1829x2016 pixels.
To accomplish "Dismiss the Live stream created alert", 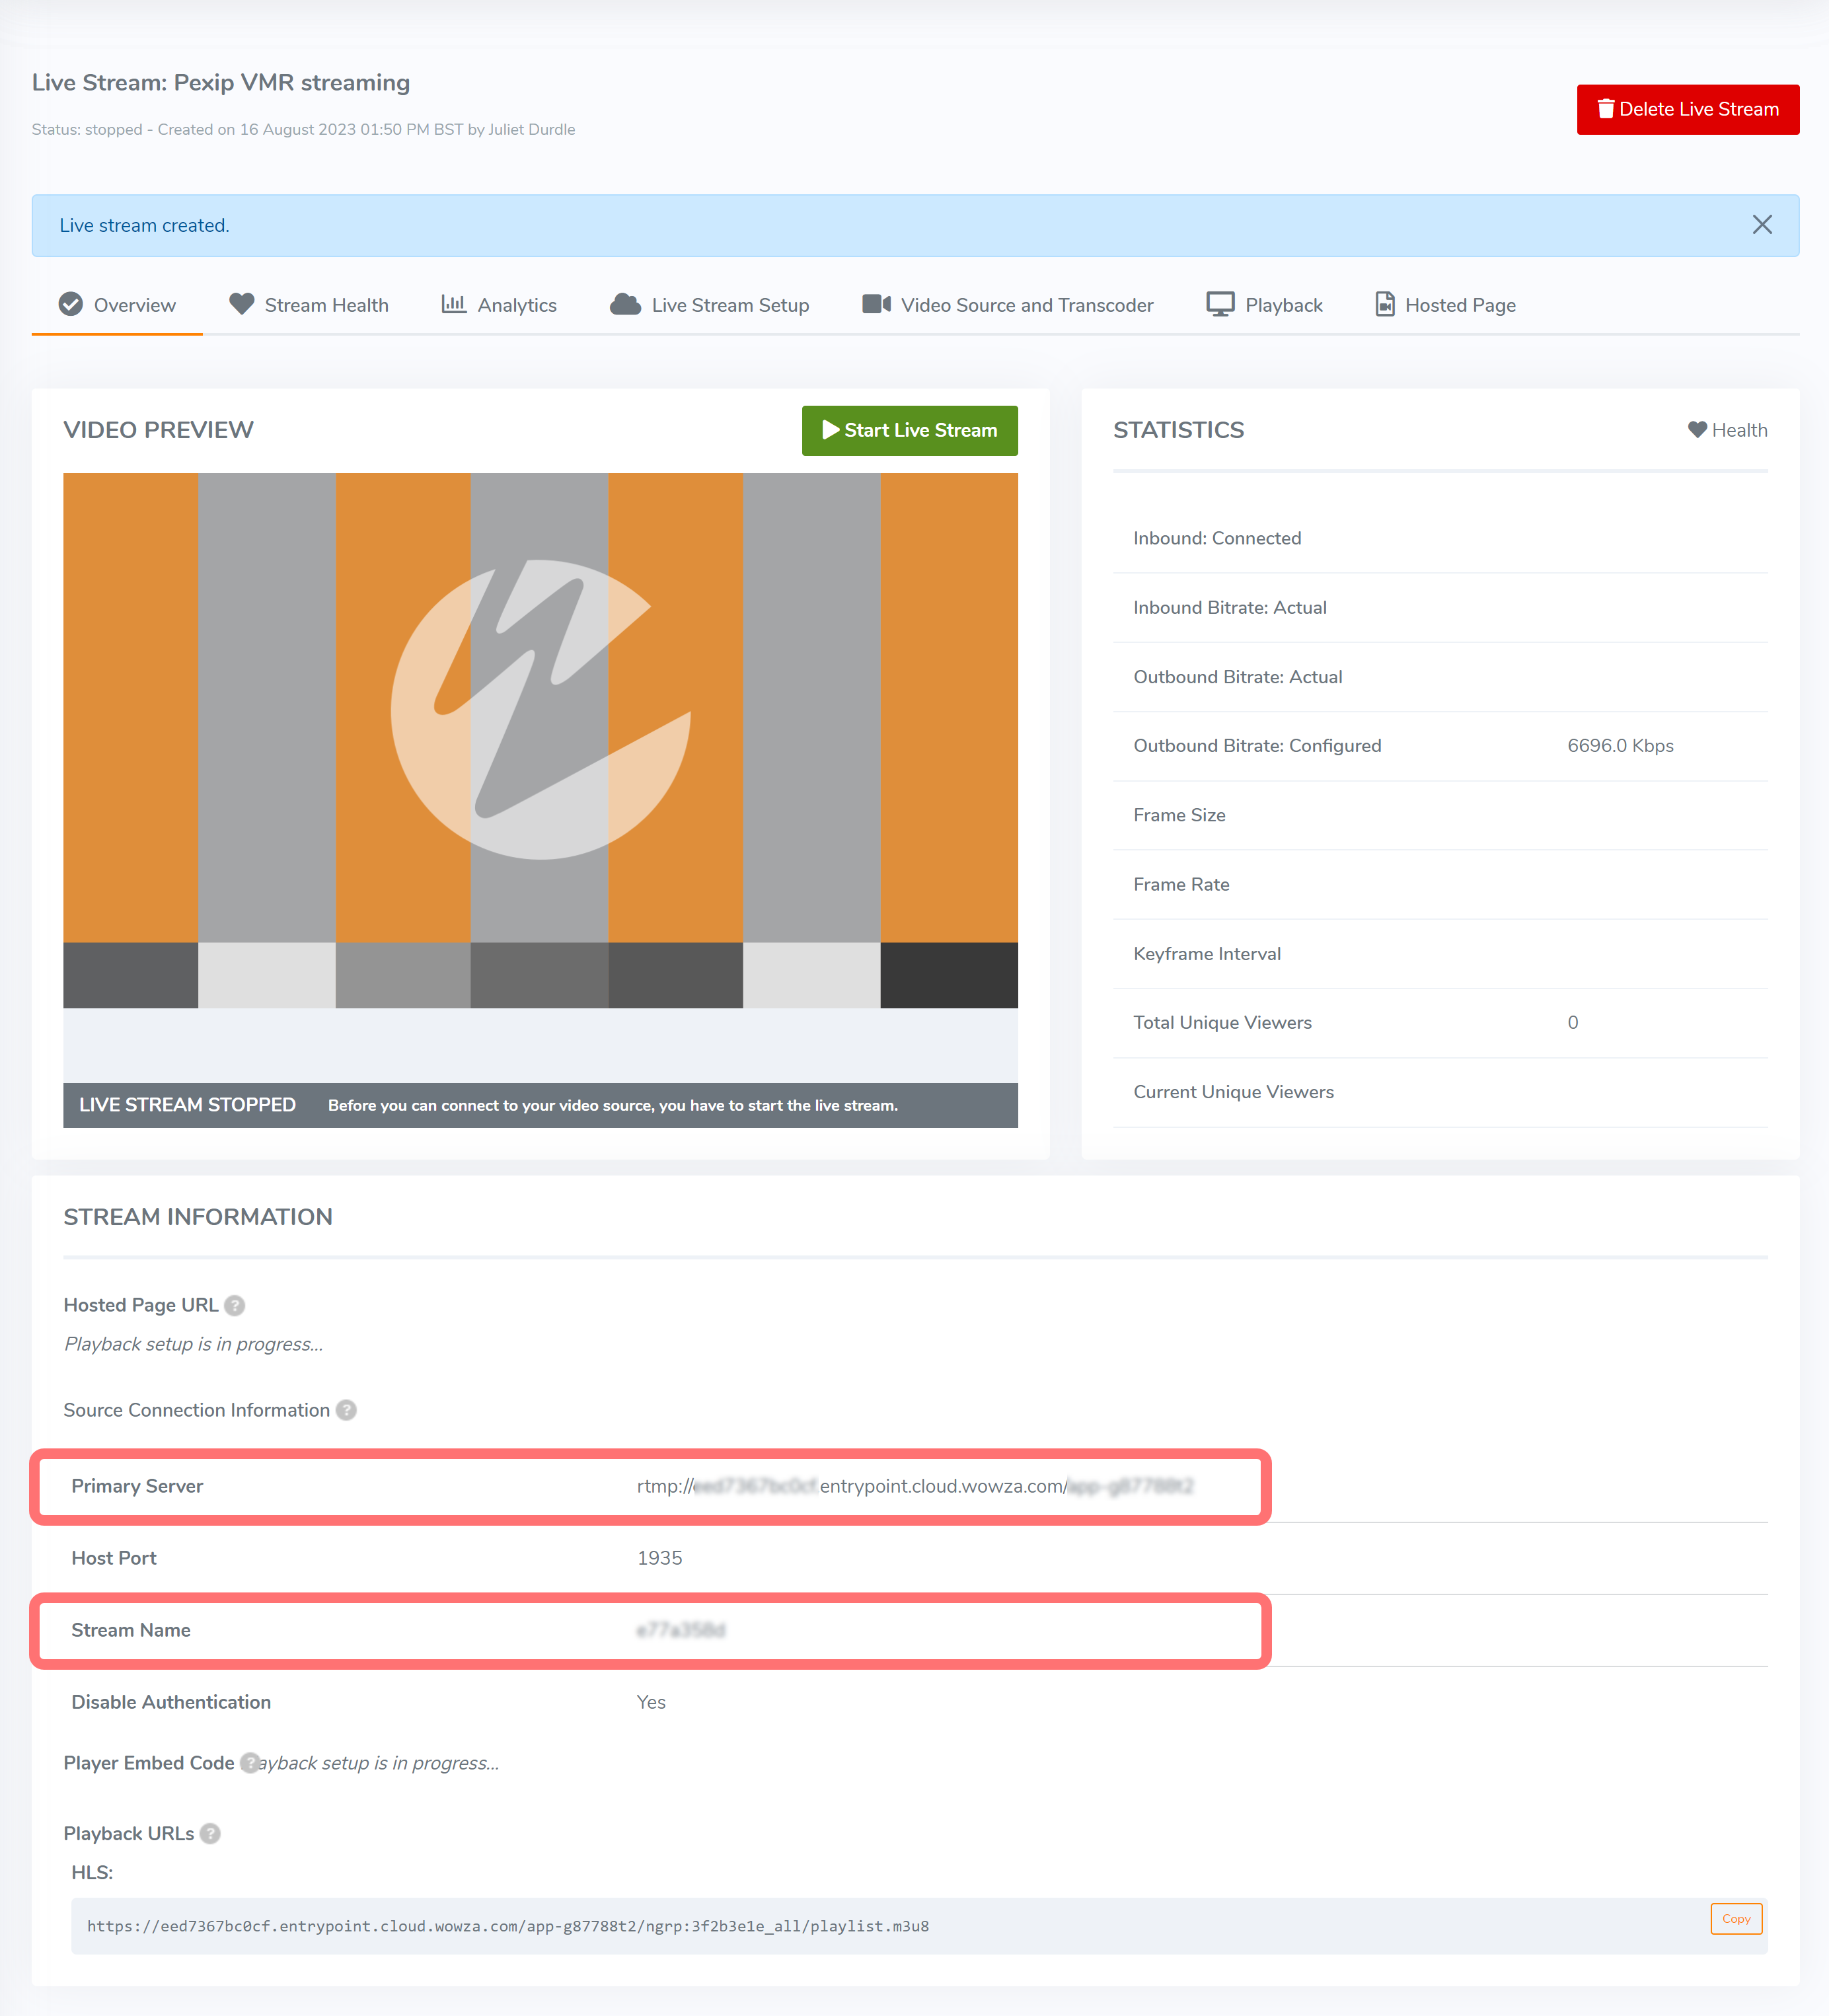I will (1762, 225).
